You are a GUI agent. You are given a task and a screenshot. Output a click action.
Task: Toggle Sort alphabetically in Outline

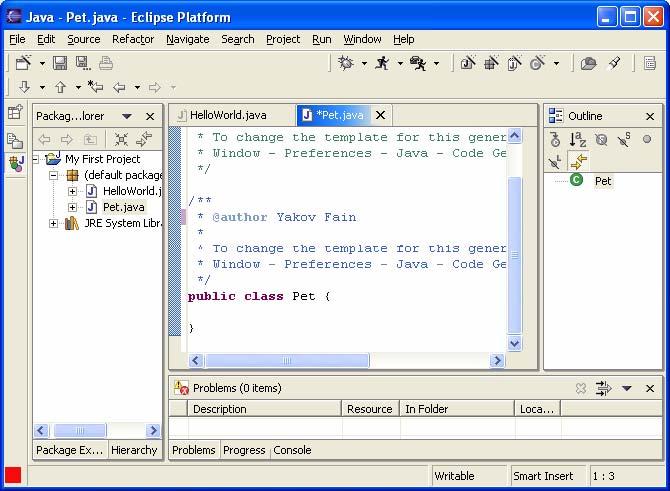[x=578, y=139]
